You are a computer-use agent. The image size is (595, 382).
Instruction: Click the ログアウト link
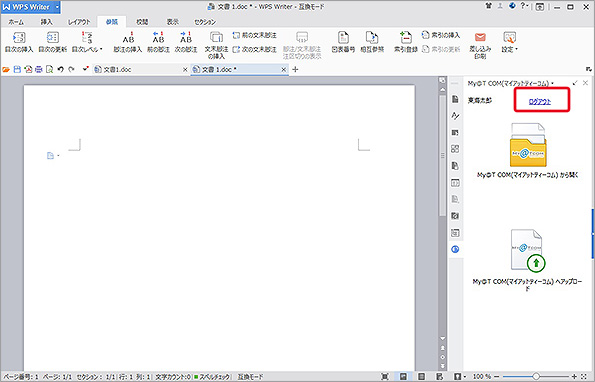click(x=540, y=102)
